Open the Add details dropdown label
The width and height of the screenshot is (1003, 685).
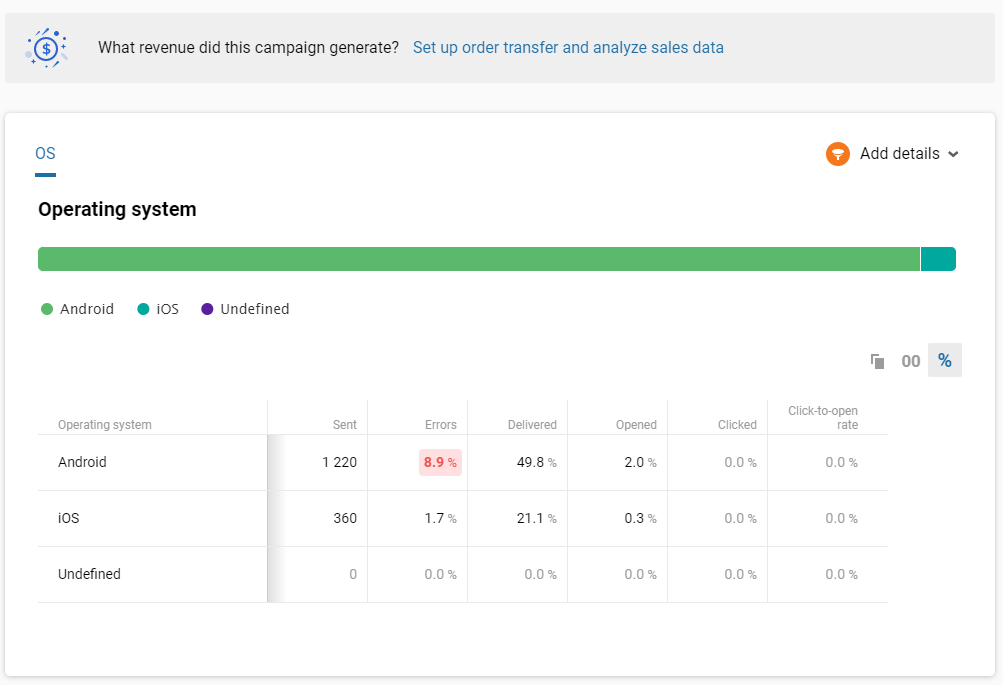[899, 154]
